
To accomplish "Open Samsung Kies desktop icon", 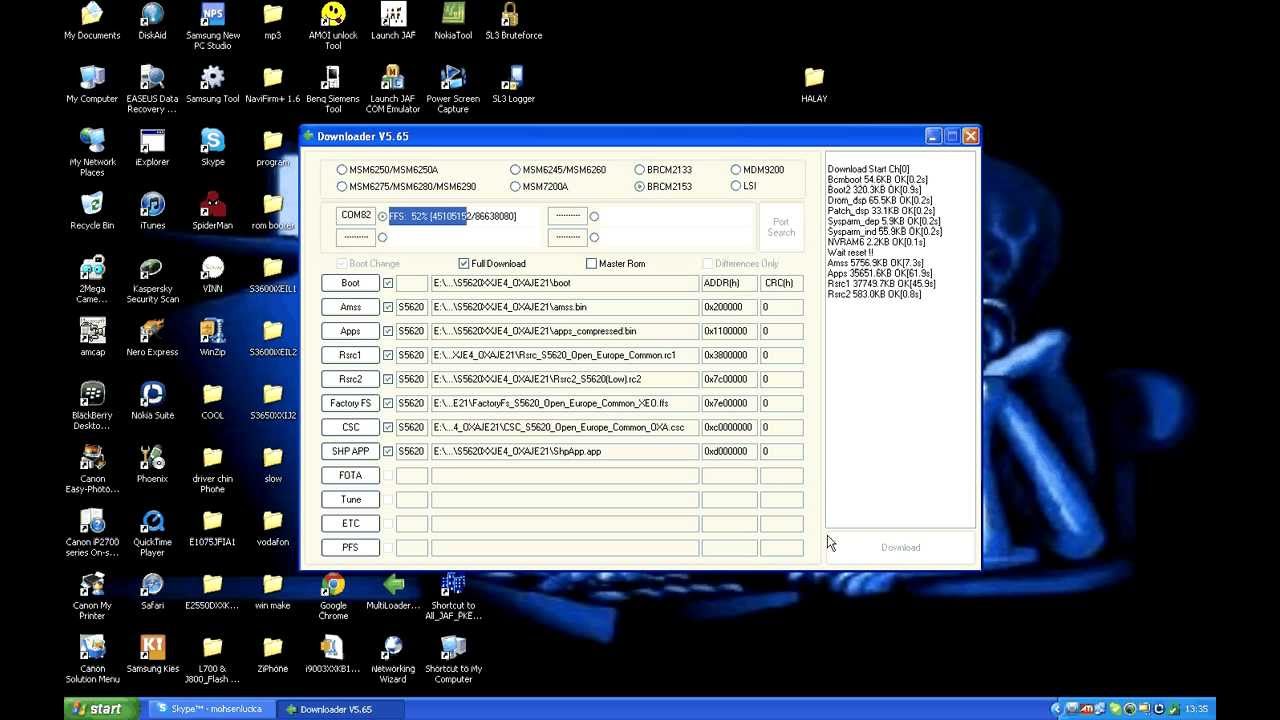I will pyautogui.click(x=152, y=655).
